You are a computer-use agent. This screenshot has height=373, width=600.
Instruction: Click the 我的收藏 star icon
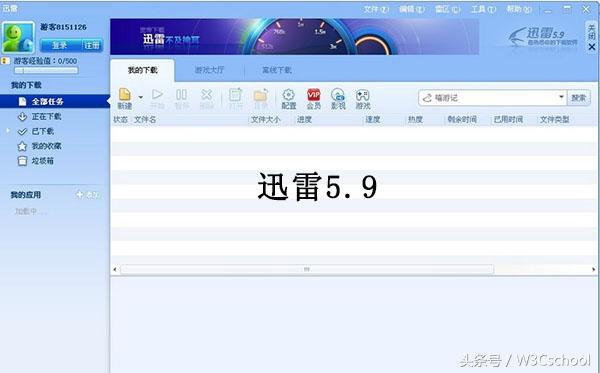[22, 146]
